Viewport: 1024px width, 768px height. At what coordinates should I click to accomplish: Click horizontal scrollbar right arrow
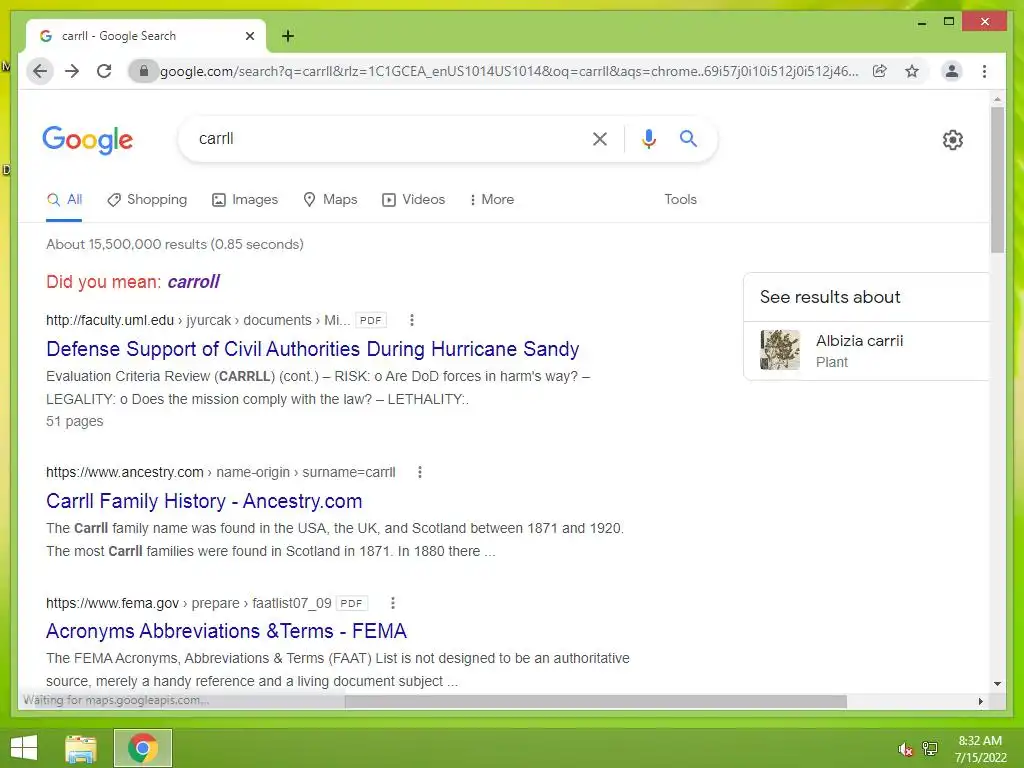980,701
